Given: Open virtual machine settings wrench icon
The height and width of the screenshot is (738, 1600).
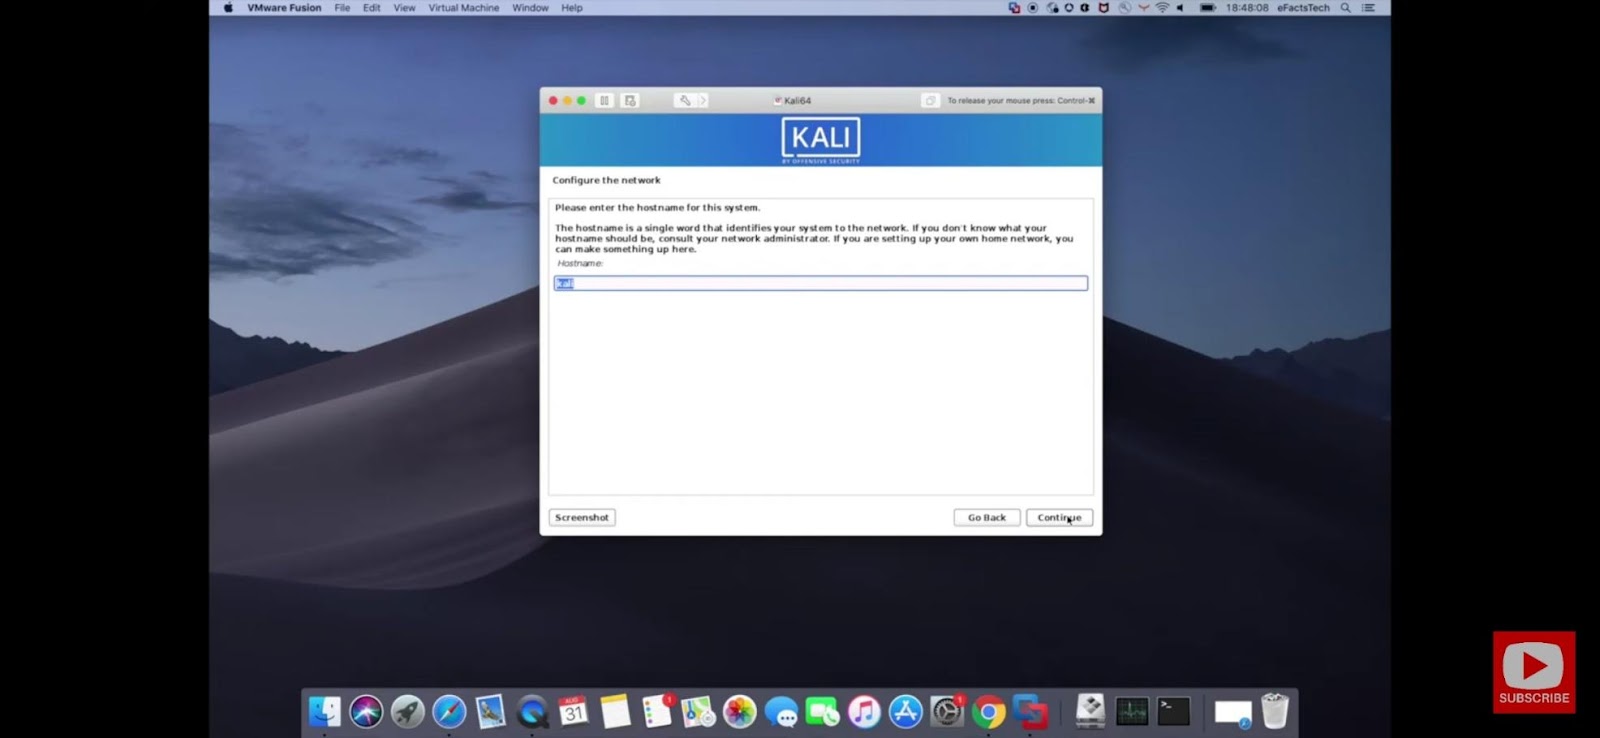Looking at the screenshot, I should [684, 100].
